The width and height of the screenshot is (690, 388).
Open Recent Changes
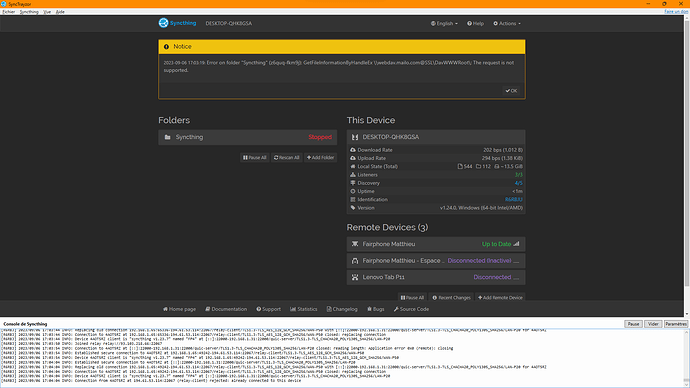point(451,298)
